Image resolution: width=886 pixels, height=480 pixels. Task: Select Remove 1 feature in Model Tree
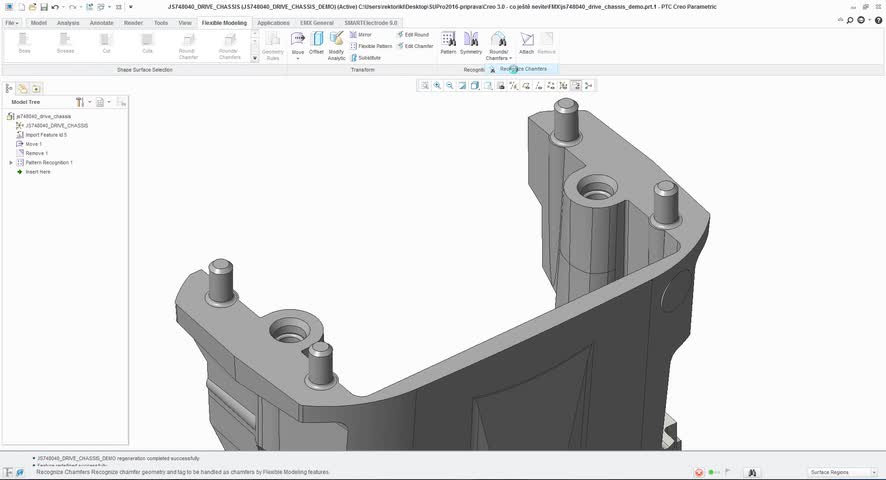[x=32, y=153]
